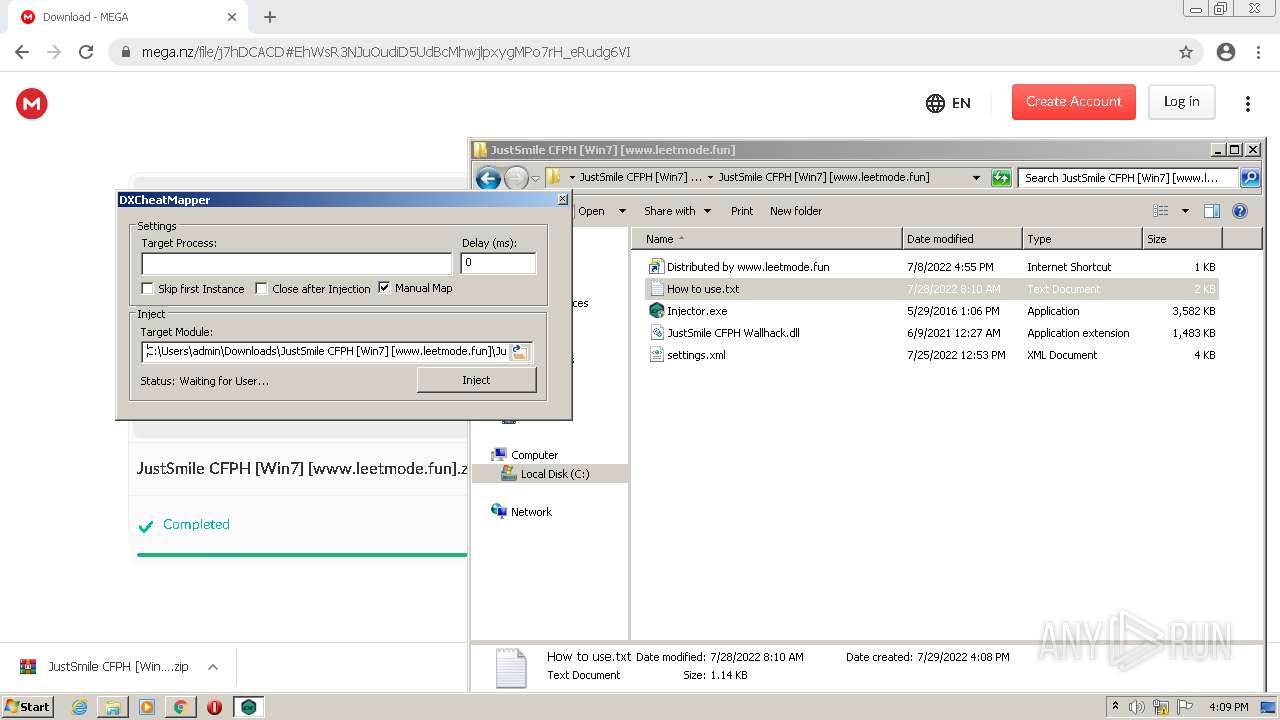Open Chrome three-dot menu beside the profile avatar
Screen dimensions: 1280x720
1258,52
